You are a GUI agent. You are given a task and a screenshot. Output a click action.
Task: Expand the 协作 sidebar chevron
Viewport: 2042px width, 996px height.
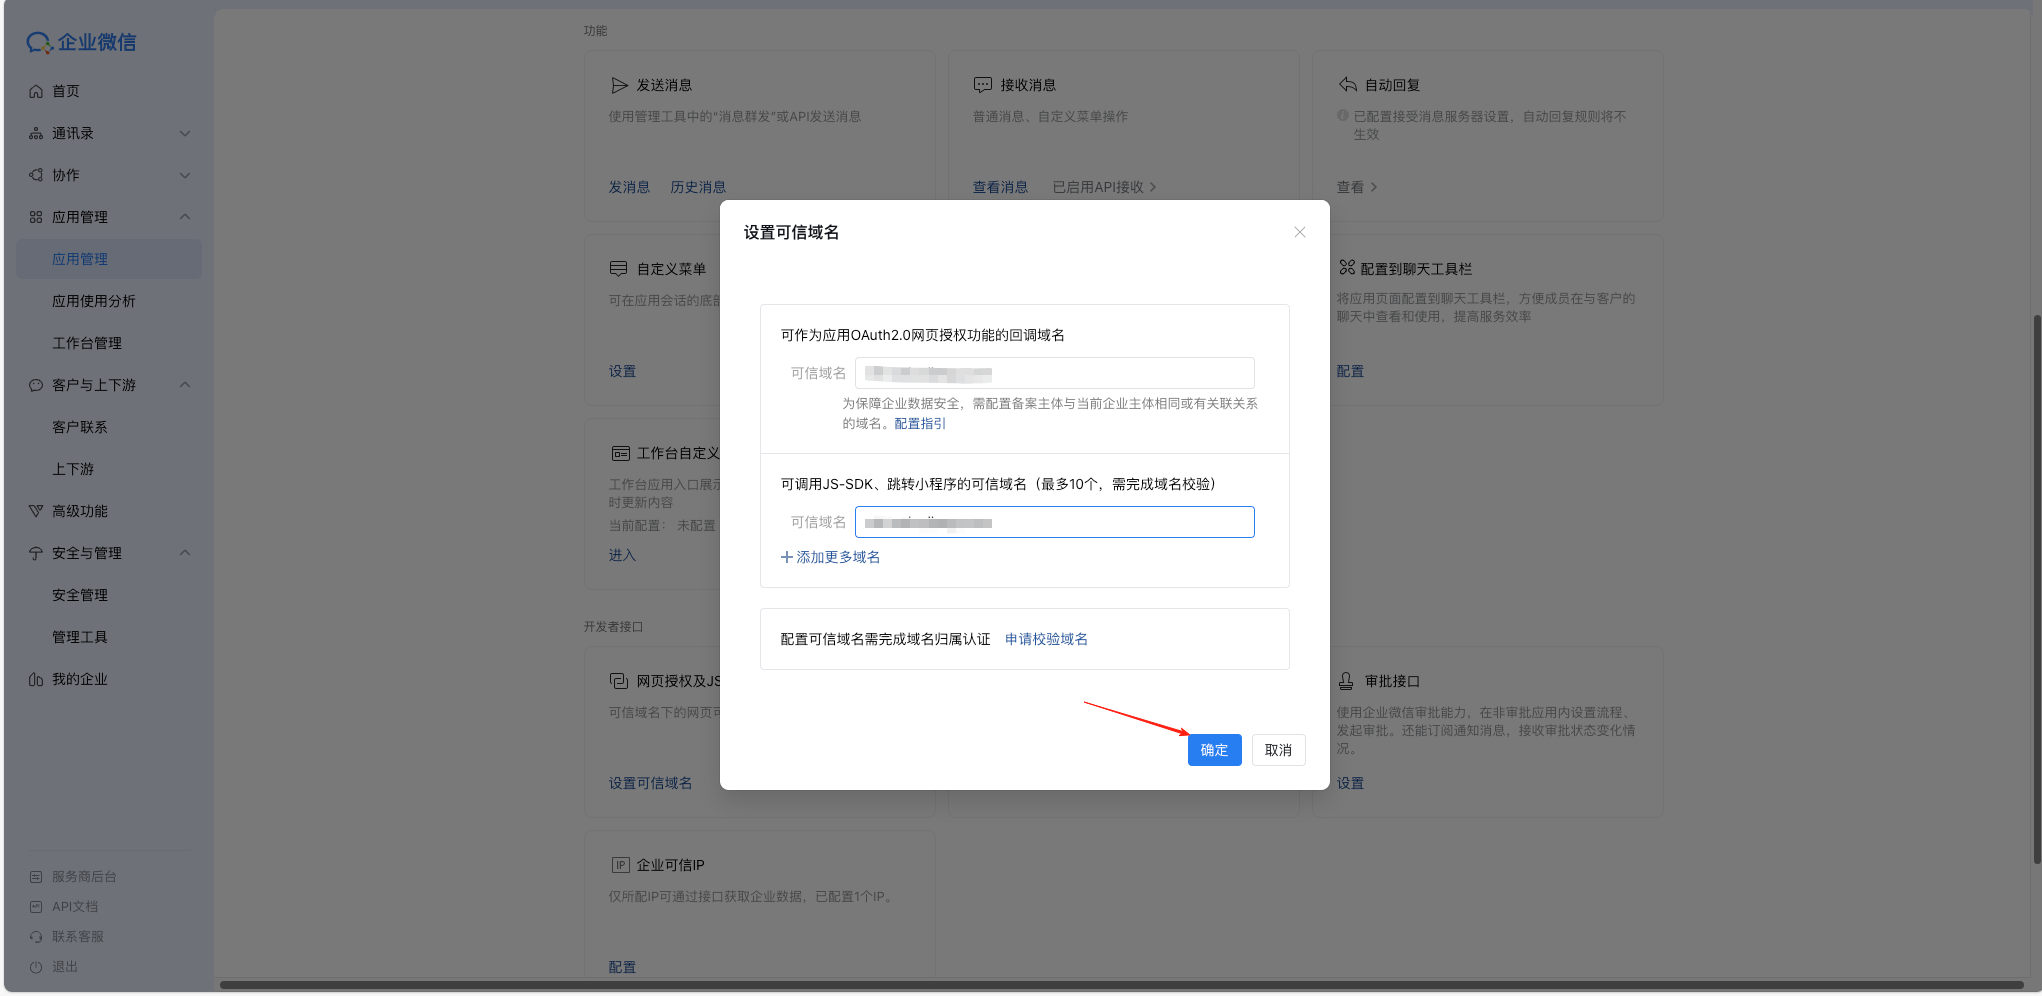tap(184, 175)
